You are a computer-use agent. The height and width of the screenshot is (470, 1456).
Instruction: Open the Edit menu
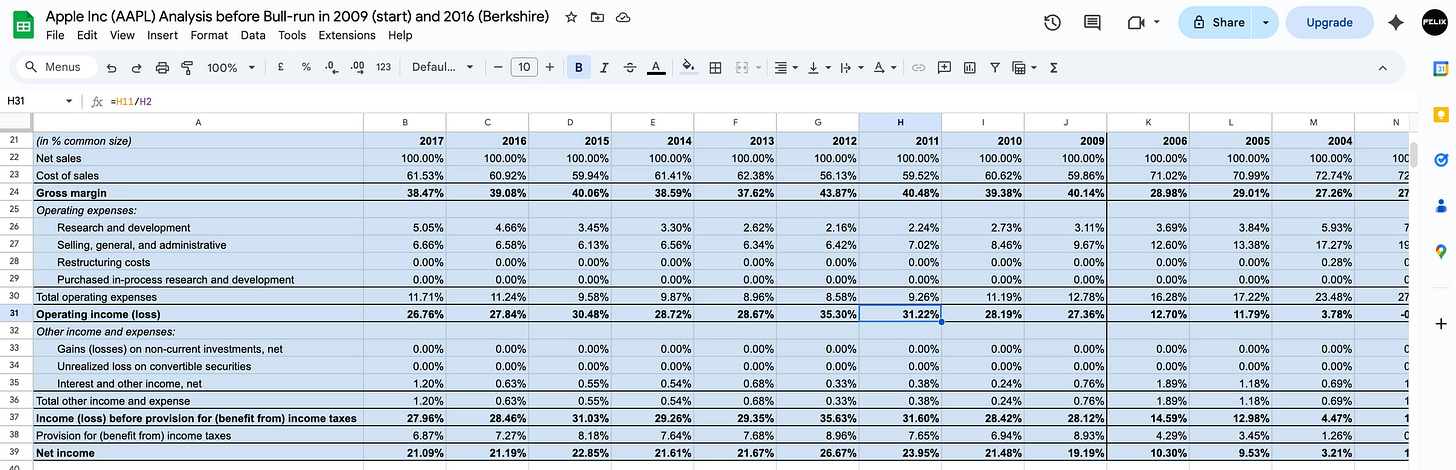(87, 35)
